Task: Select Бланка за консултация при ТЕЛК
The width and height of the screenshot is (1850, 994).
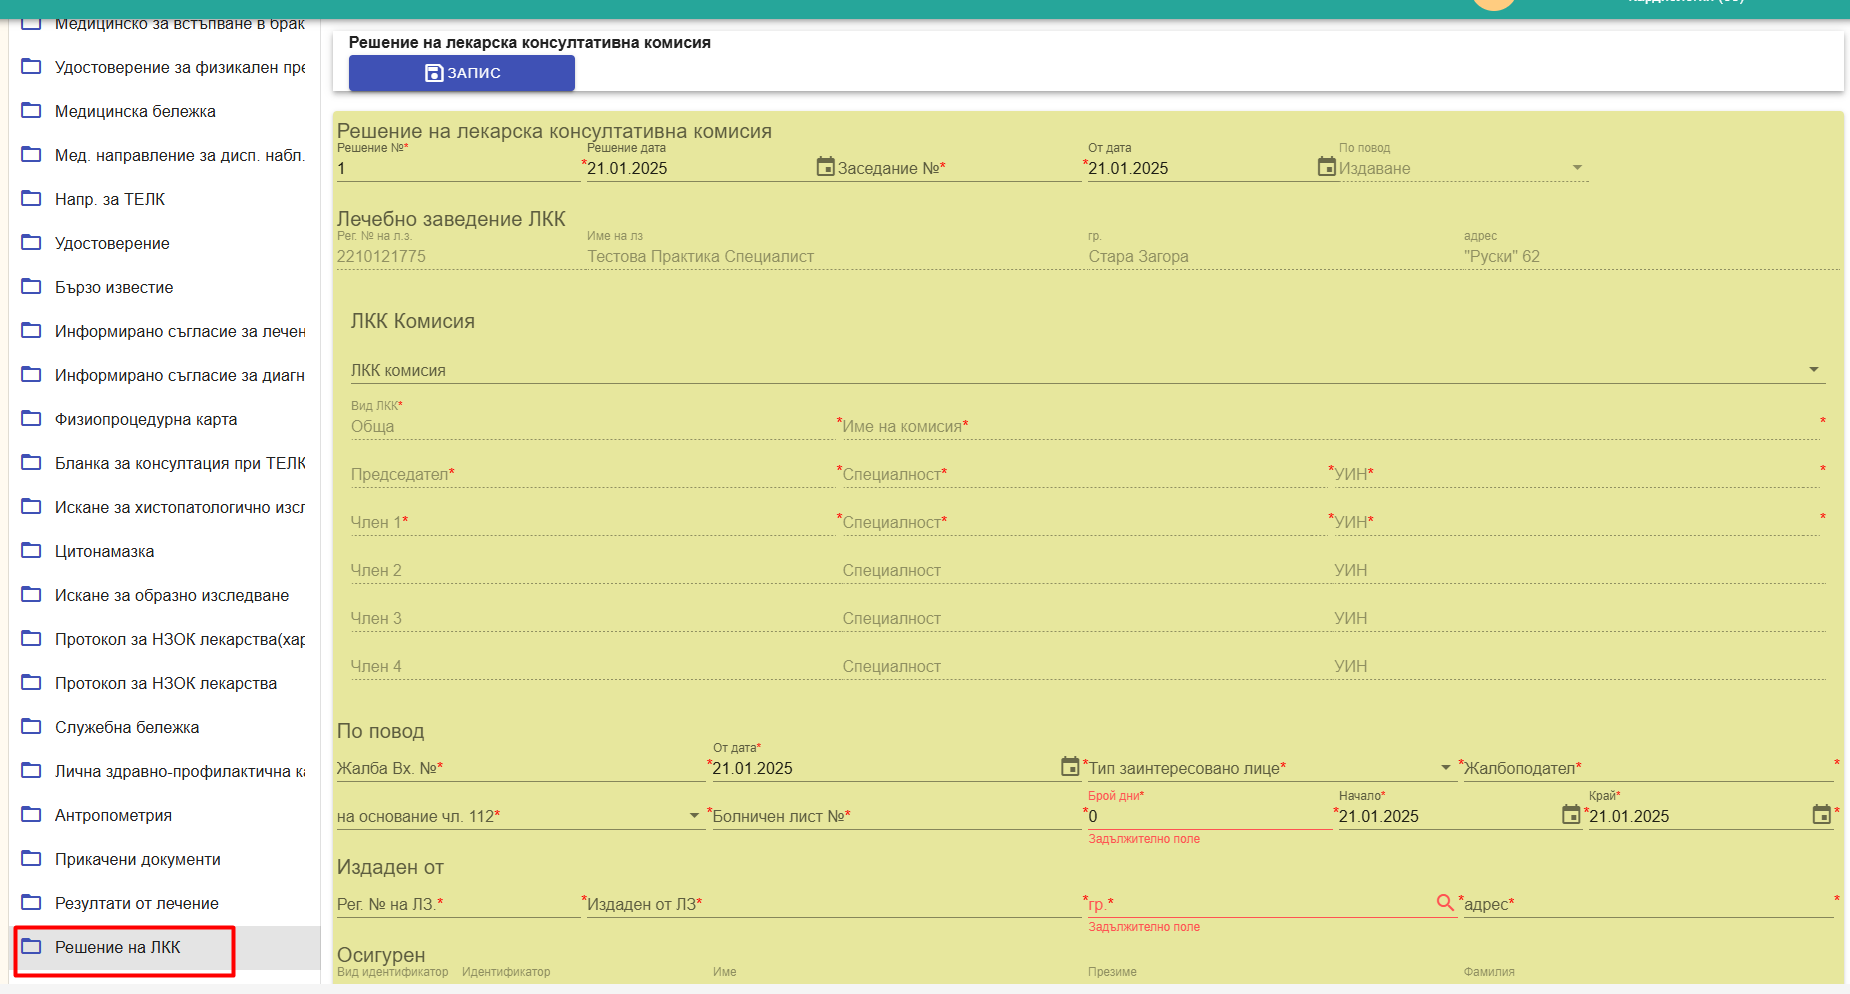Action: tap(165, 463)
